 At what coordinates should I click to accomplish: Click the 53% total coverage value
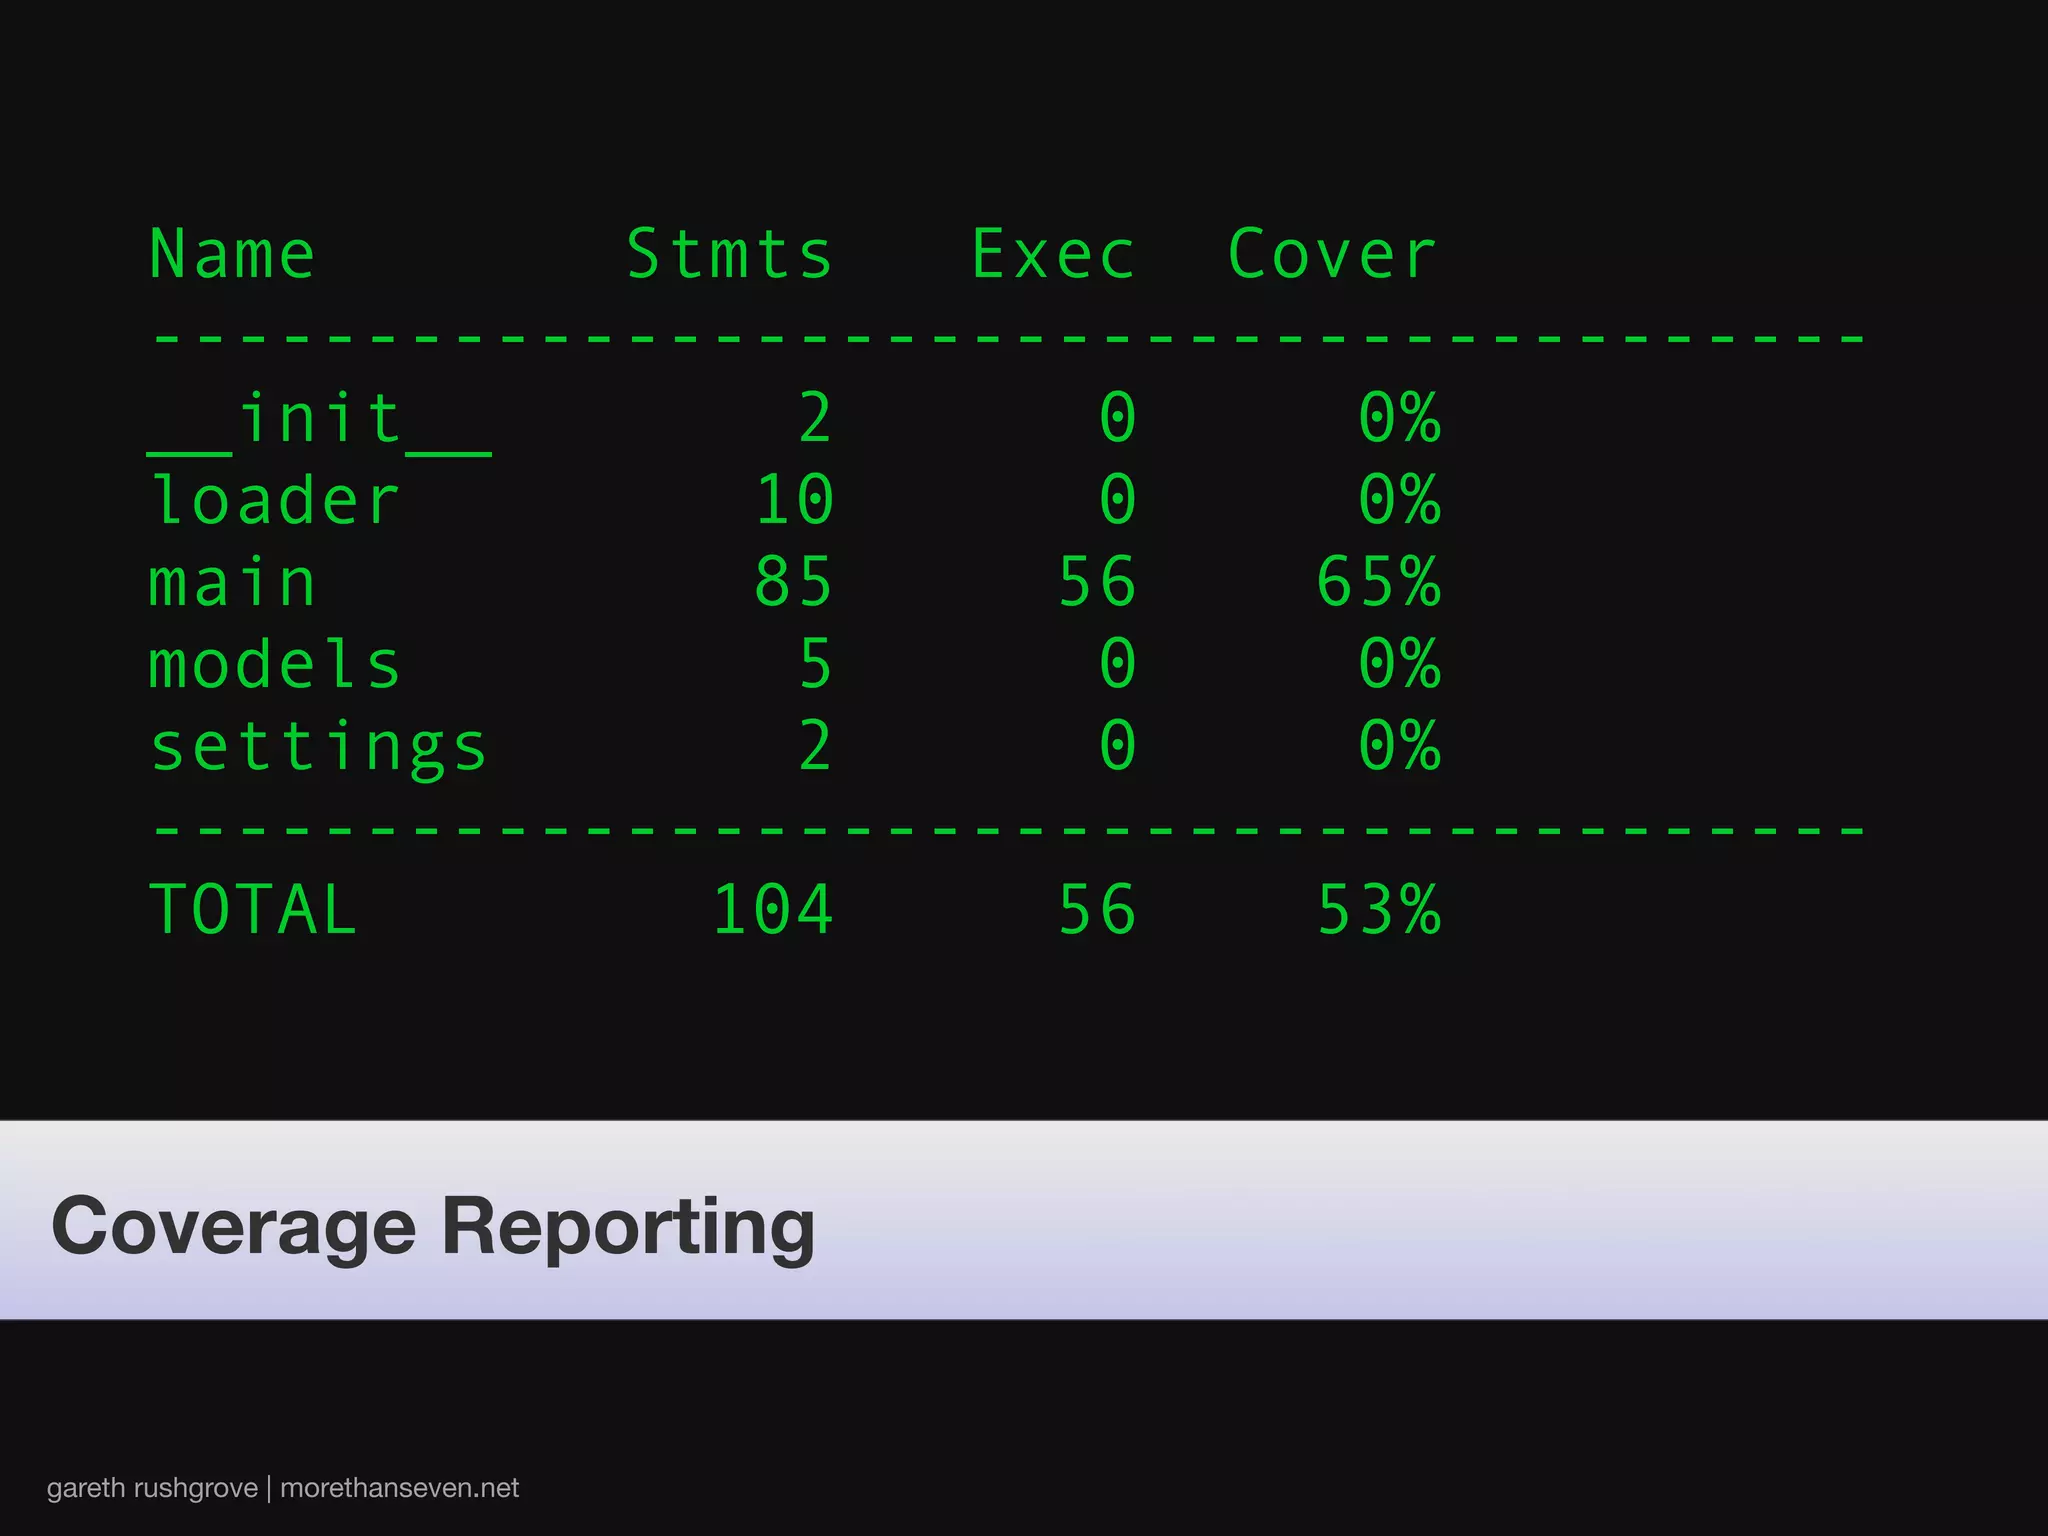pos(1378,910)
